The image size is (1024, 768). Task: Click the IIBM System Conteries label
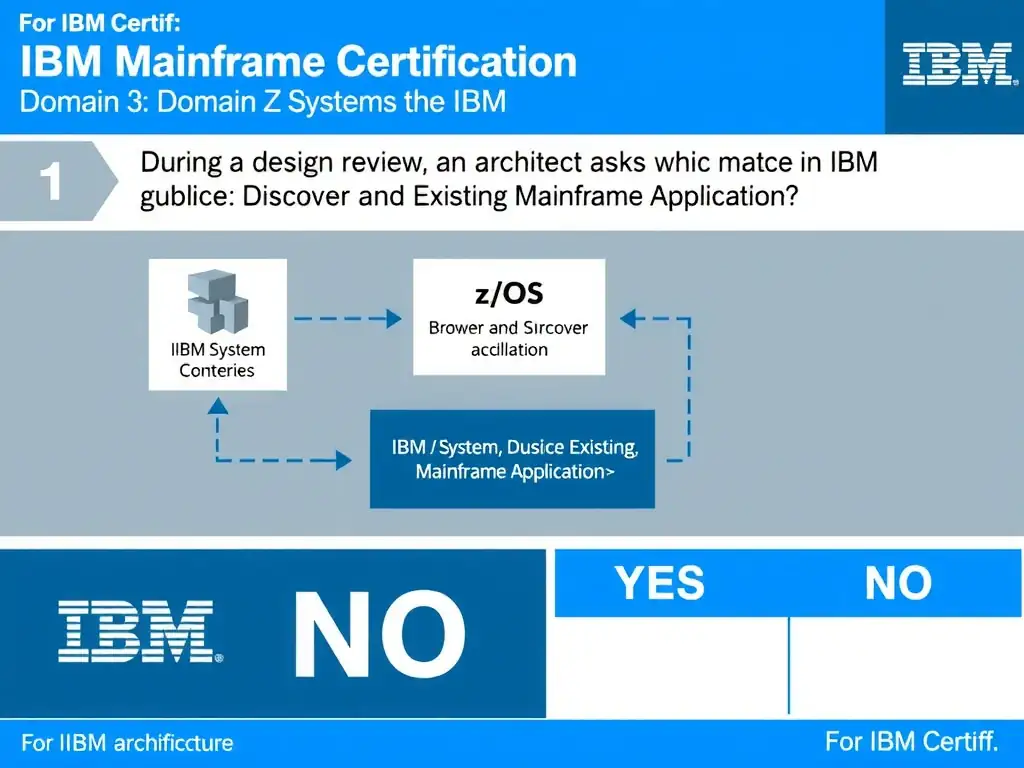(x=217, y=360)
